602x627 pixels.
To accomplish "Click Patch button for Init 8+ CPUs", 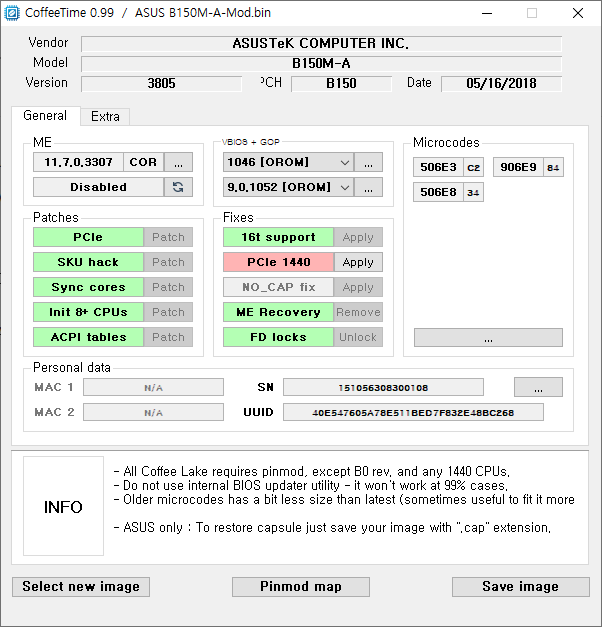I will click(168, 312).
